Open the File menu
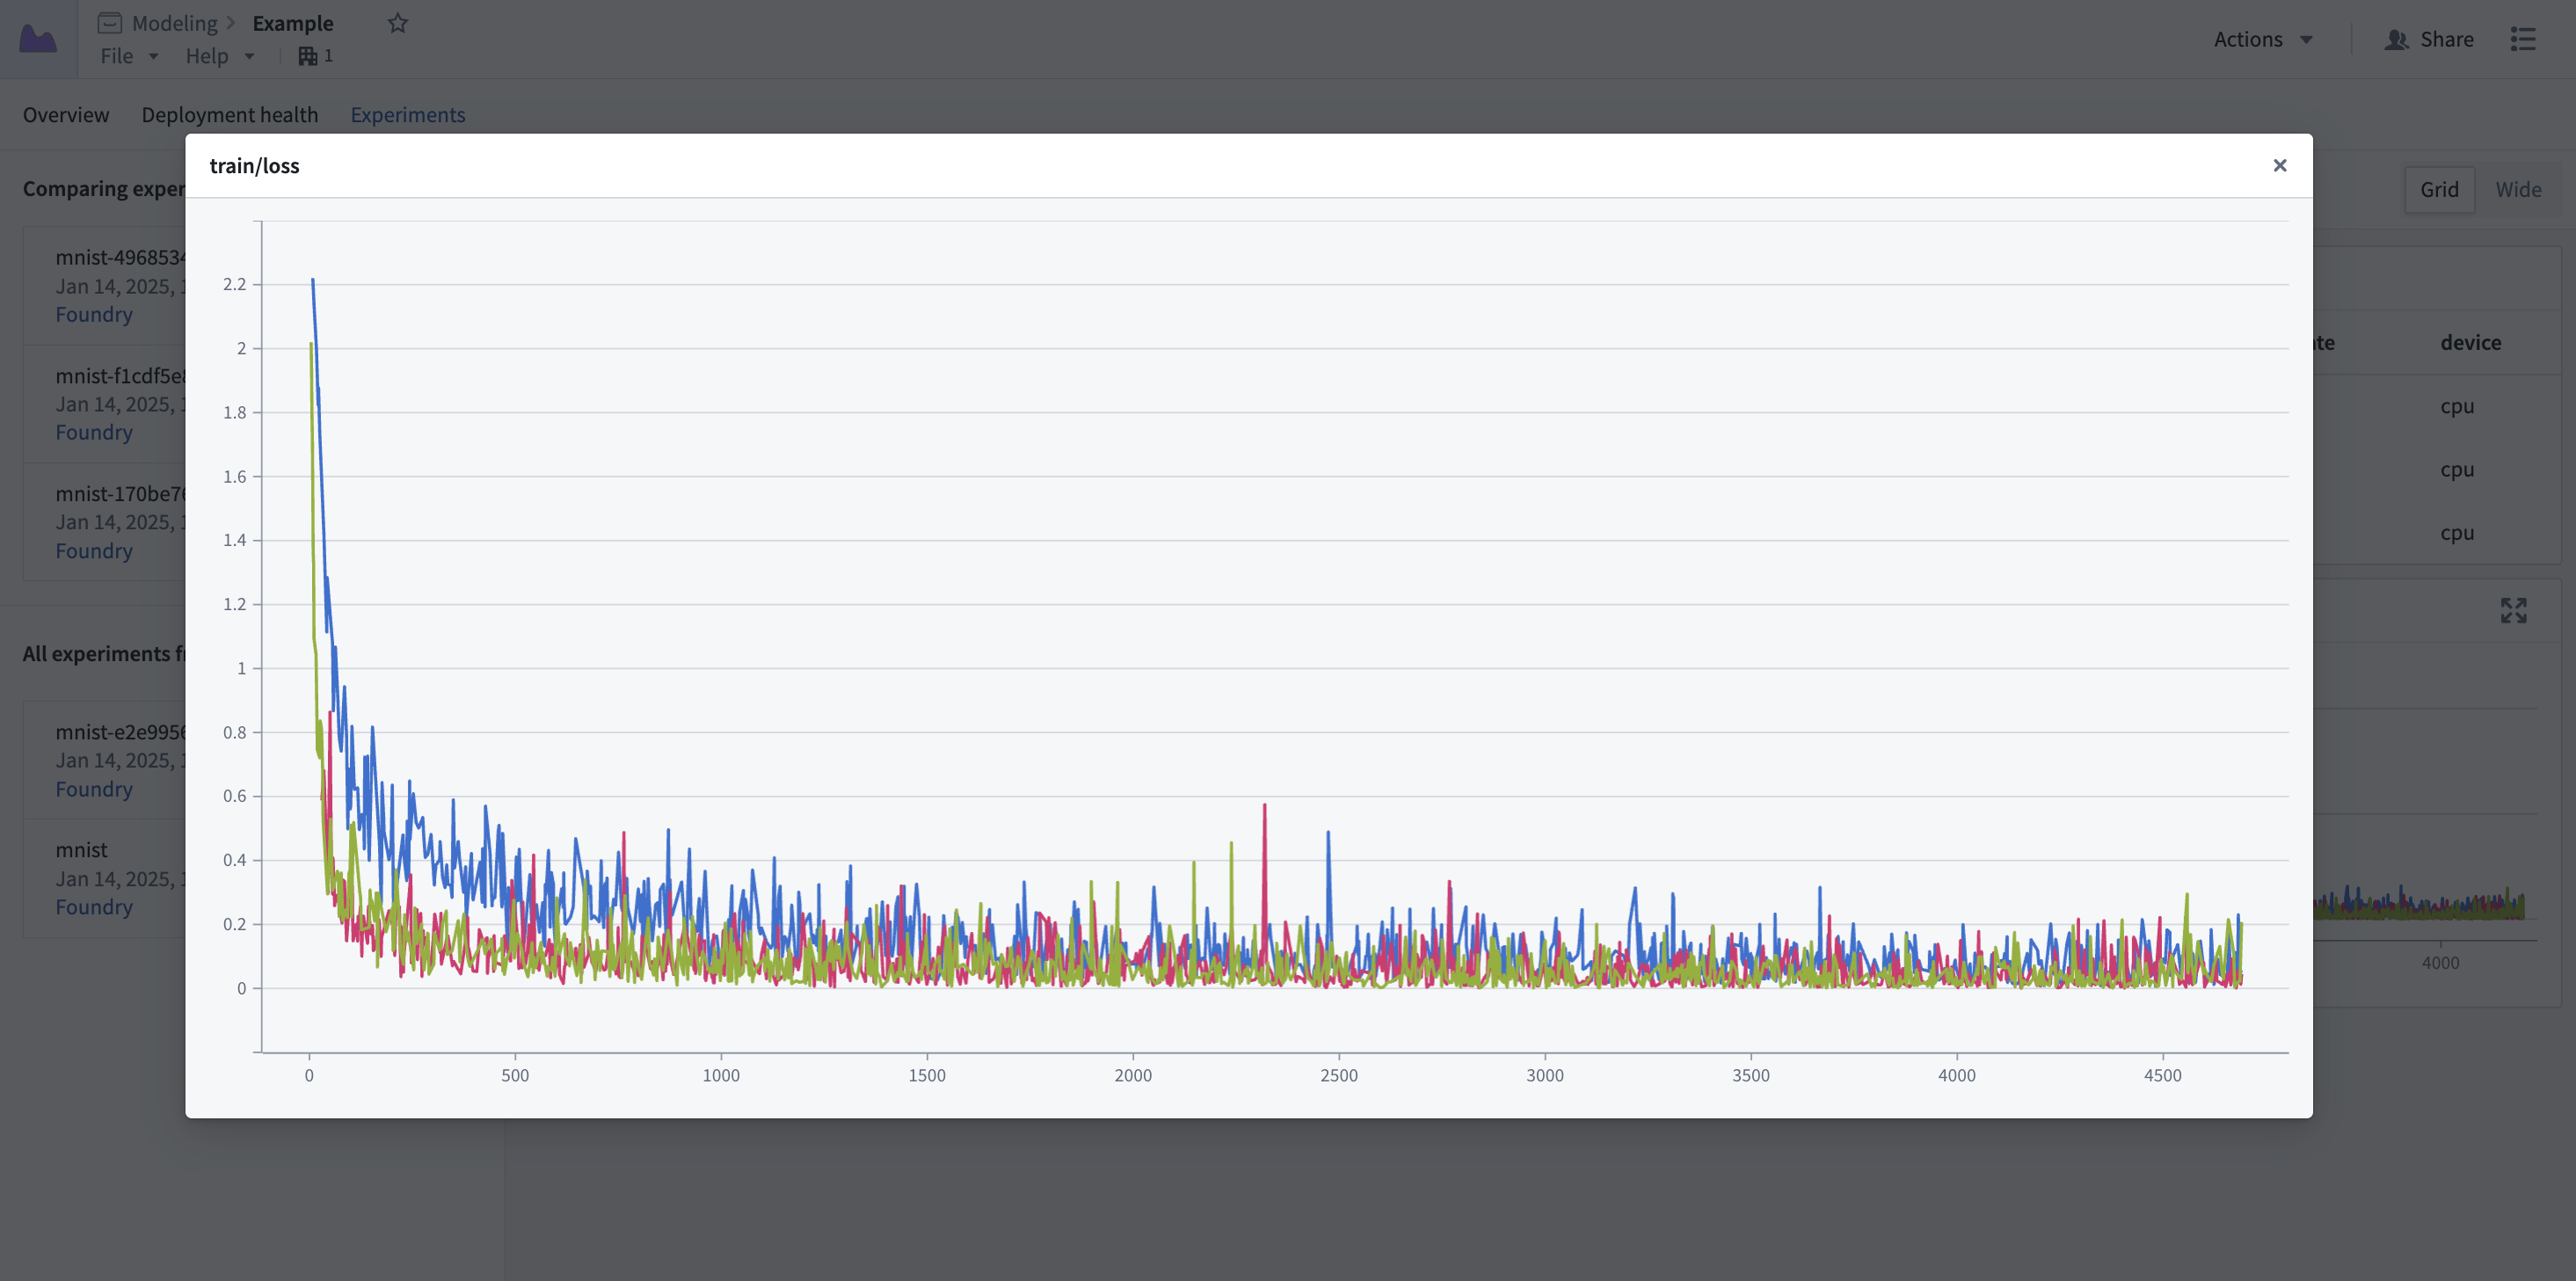 (129, 56)
